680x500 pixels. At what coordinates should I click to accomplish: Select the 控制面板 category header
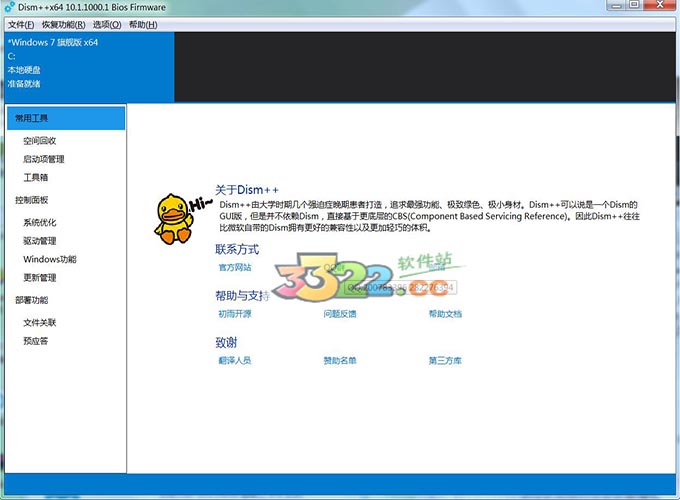coord(32,200)
